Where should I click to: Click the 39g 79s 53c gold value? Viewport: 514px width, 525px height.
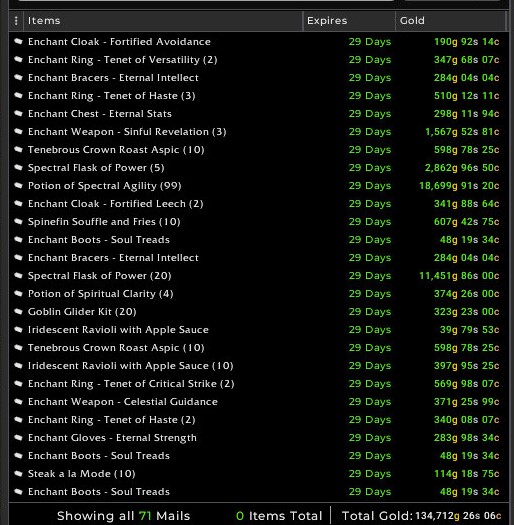click(x=469, y=330)
